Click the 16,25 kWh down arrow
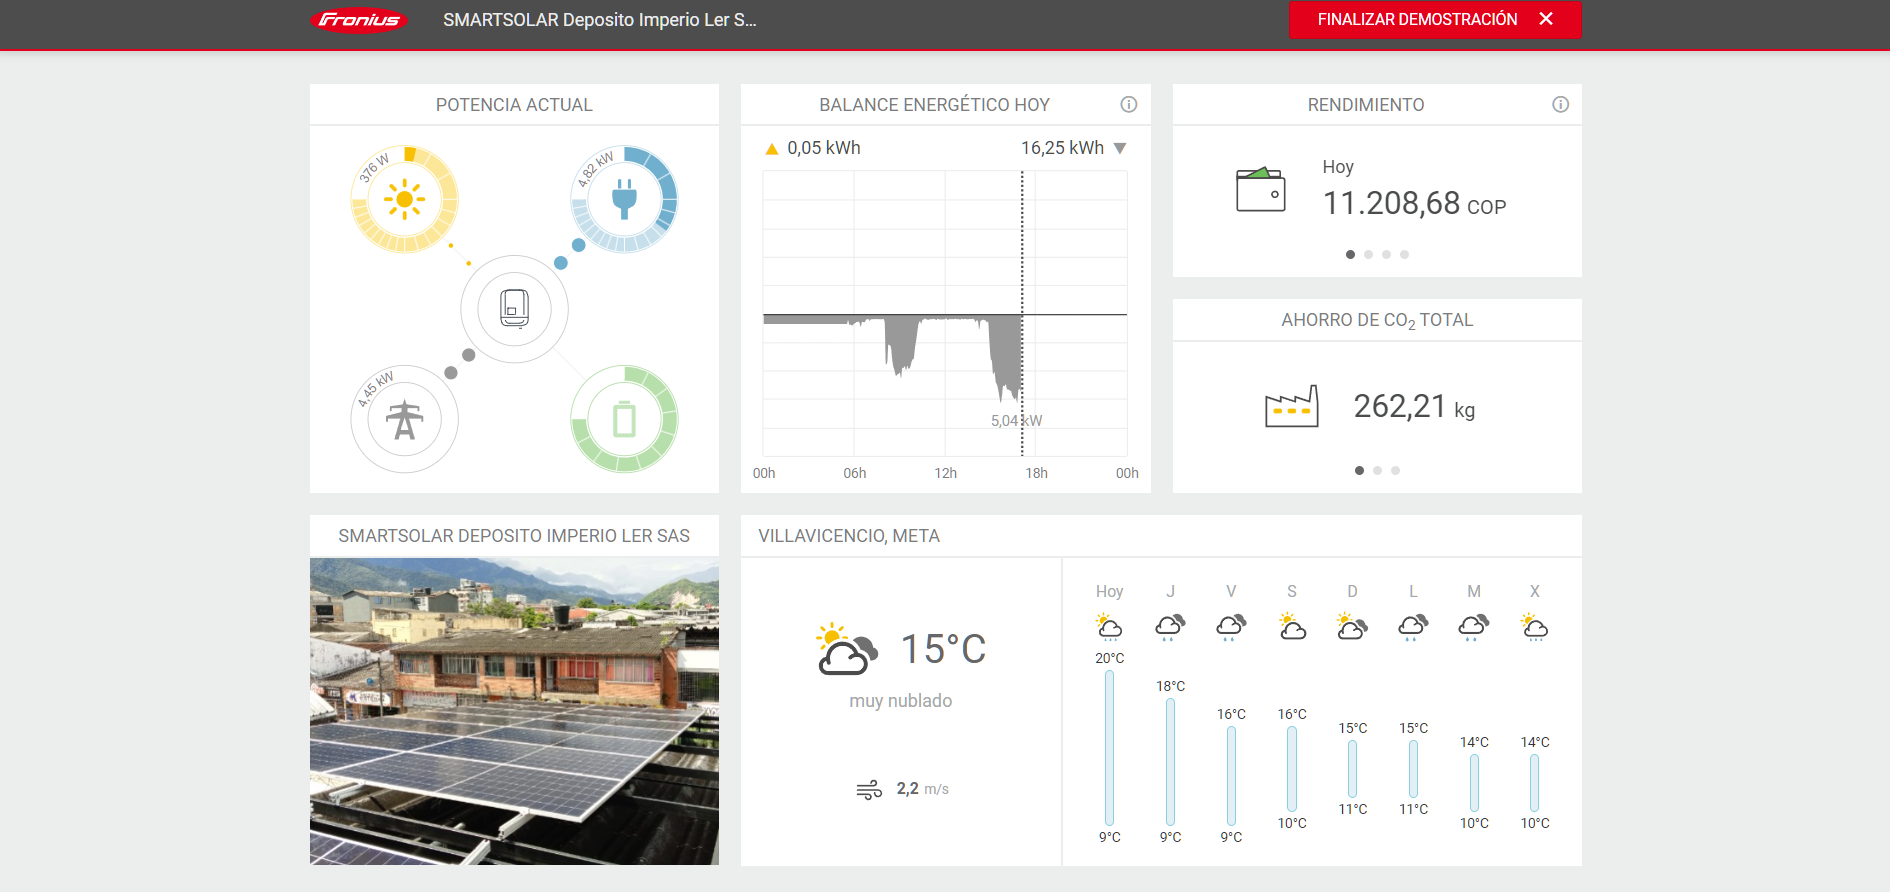 1120,149
